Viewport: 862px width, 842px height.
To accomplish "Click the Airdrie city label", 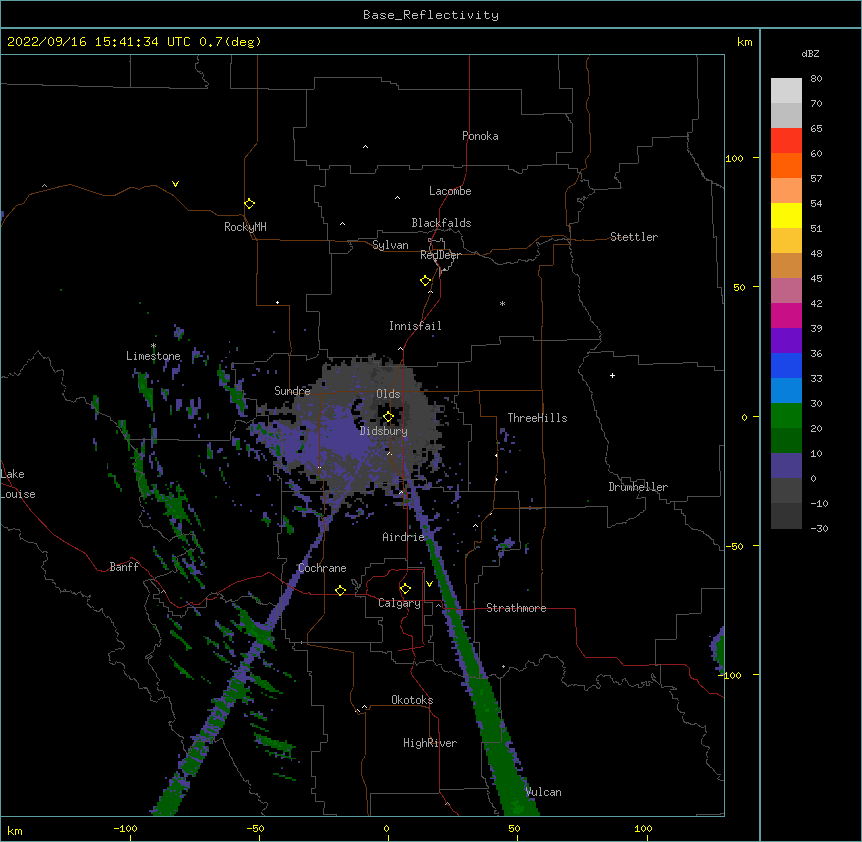I will (404, 537).
